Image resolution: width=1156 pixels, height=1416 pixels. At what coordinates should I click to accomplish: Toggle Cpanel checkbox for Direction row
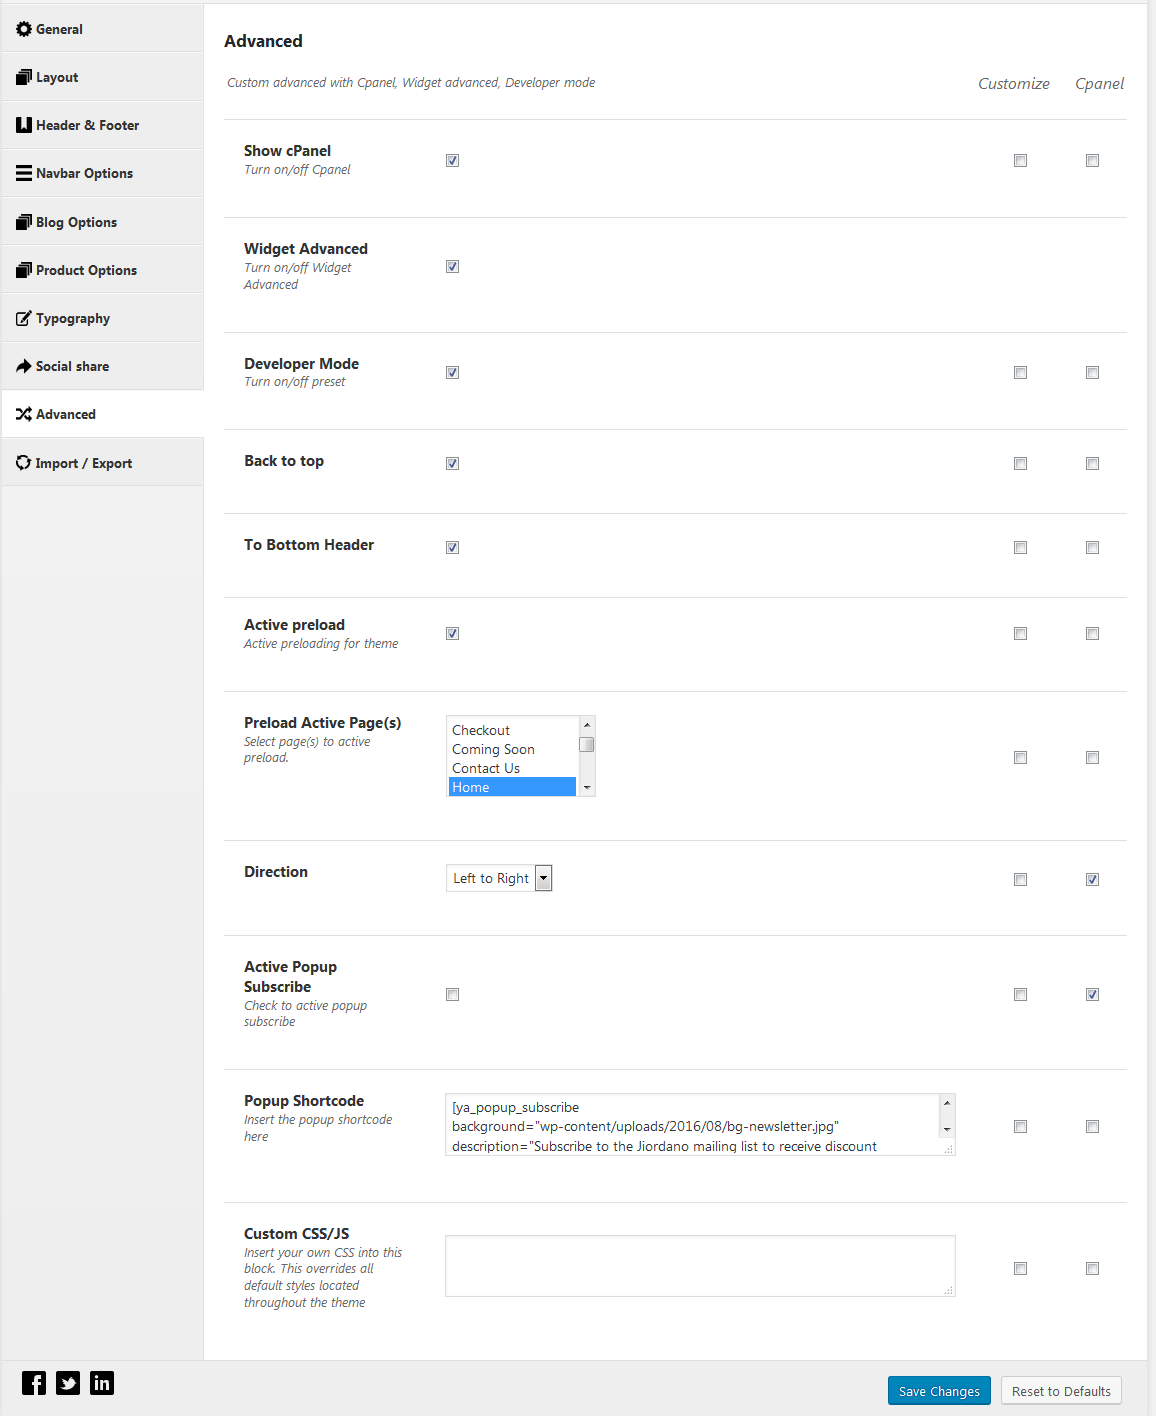(x=1093, y=880)
